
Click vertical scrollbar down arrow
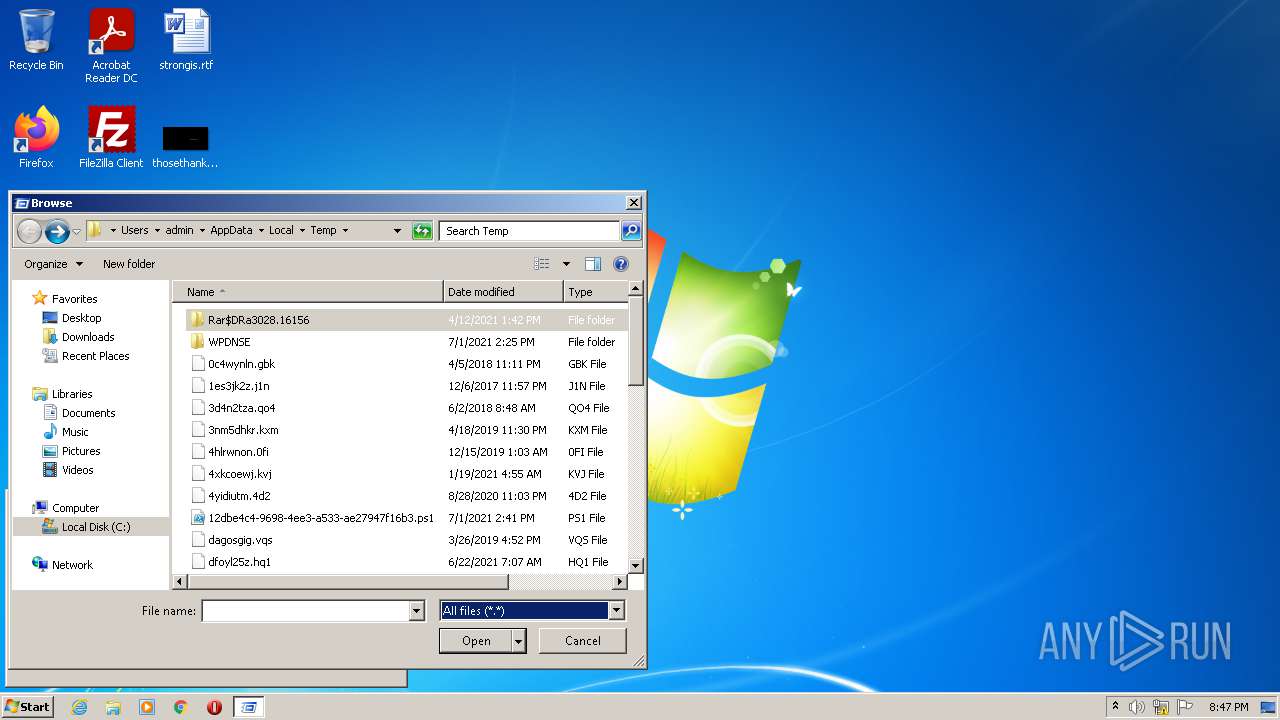[636, 567]
